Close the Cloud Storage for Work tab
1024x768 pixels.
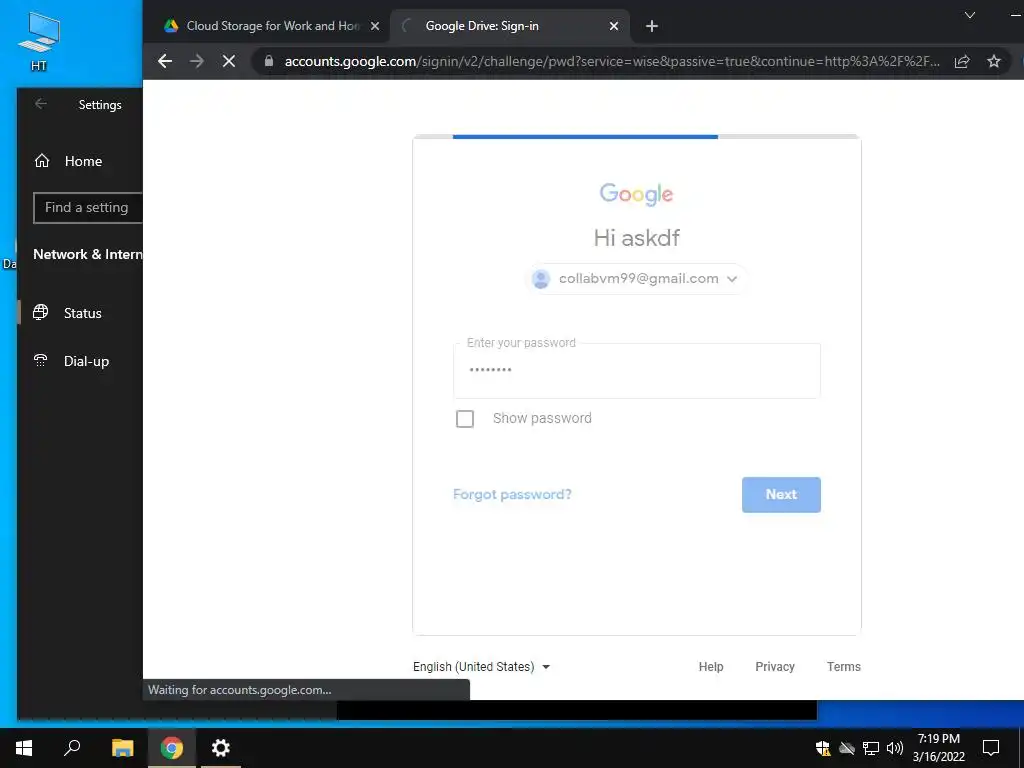pos(375,26)
